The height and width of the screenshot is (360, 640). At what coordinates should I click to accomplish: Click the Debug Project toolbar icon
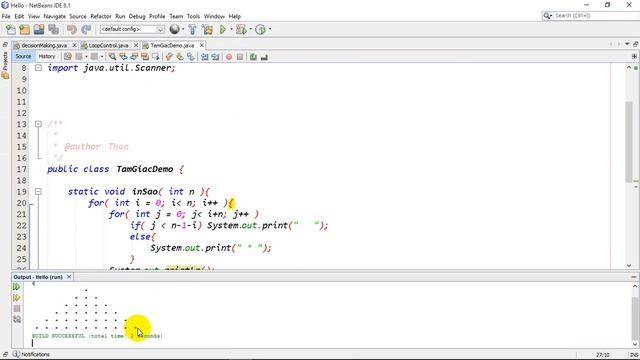(x=241, y=29)
